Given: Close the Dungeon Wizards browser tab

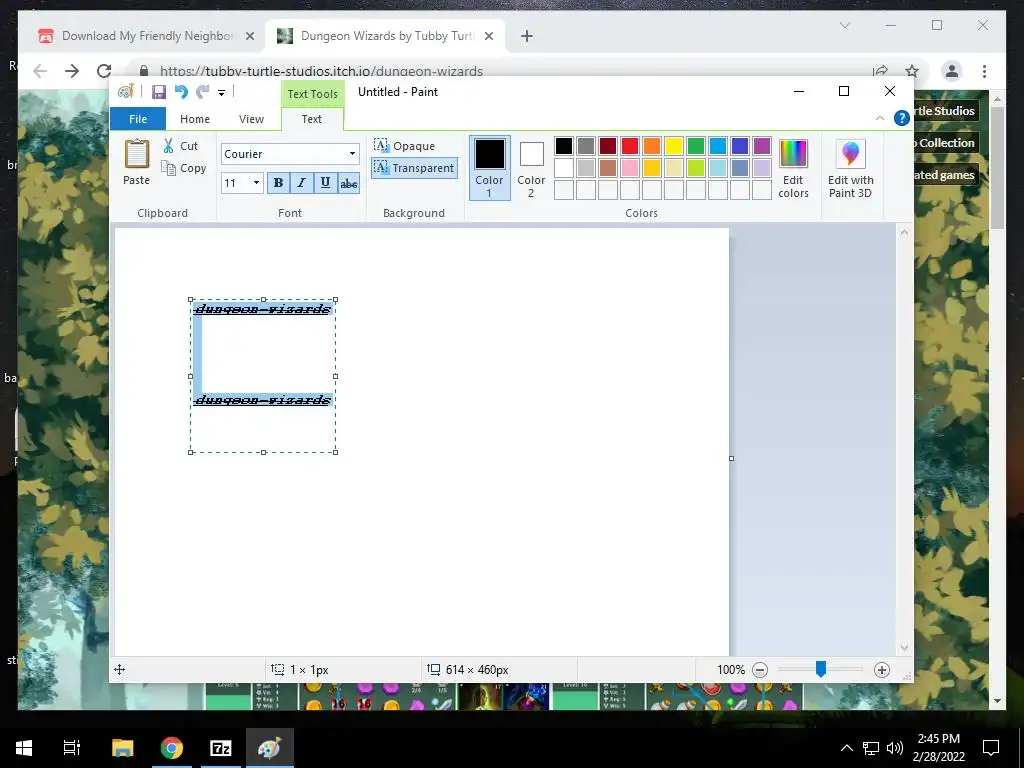Looking at the screenshot, I should point(488,36).
